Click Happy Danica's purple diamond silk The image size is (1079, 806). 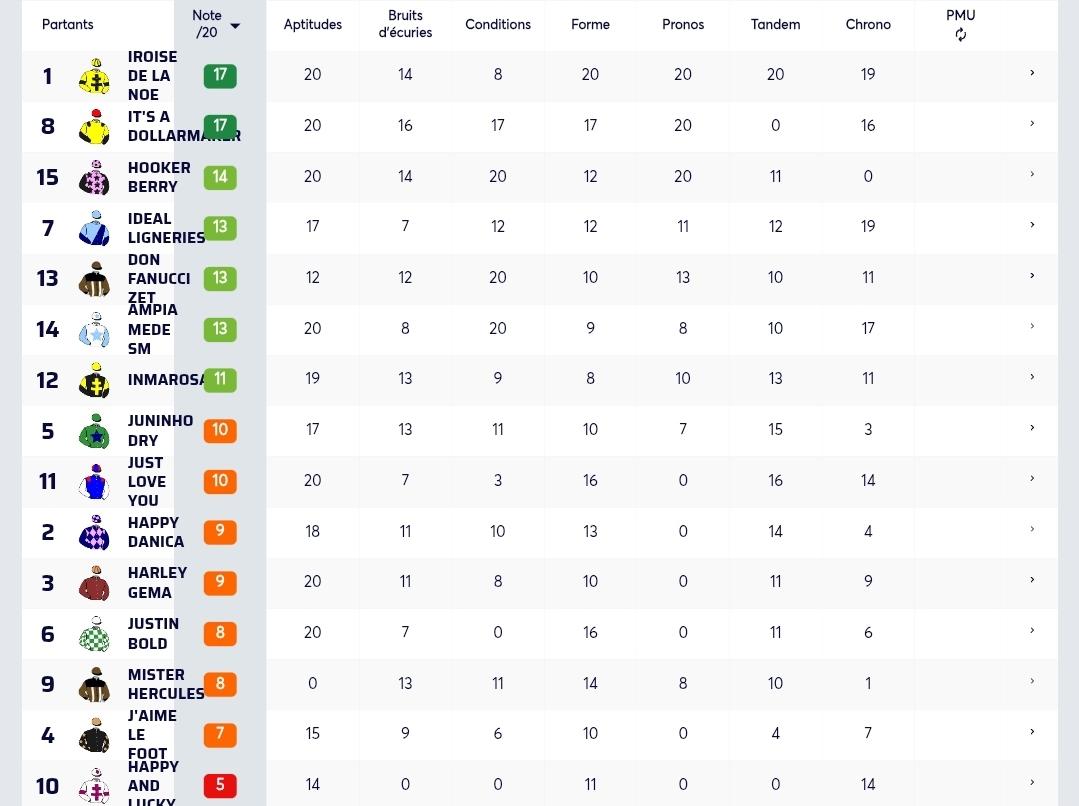[95, 532]
